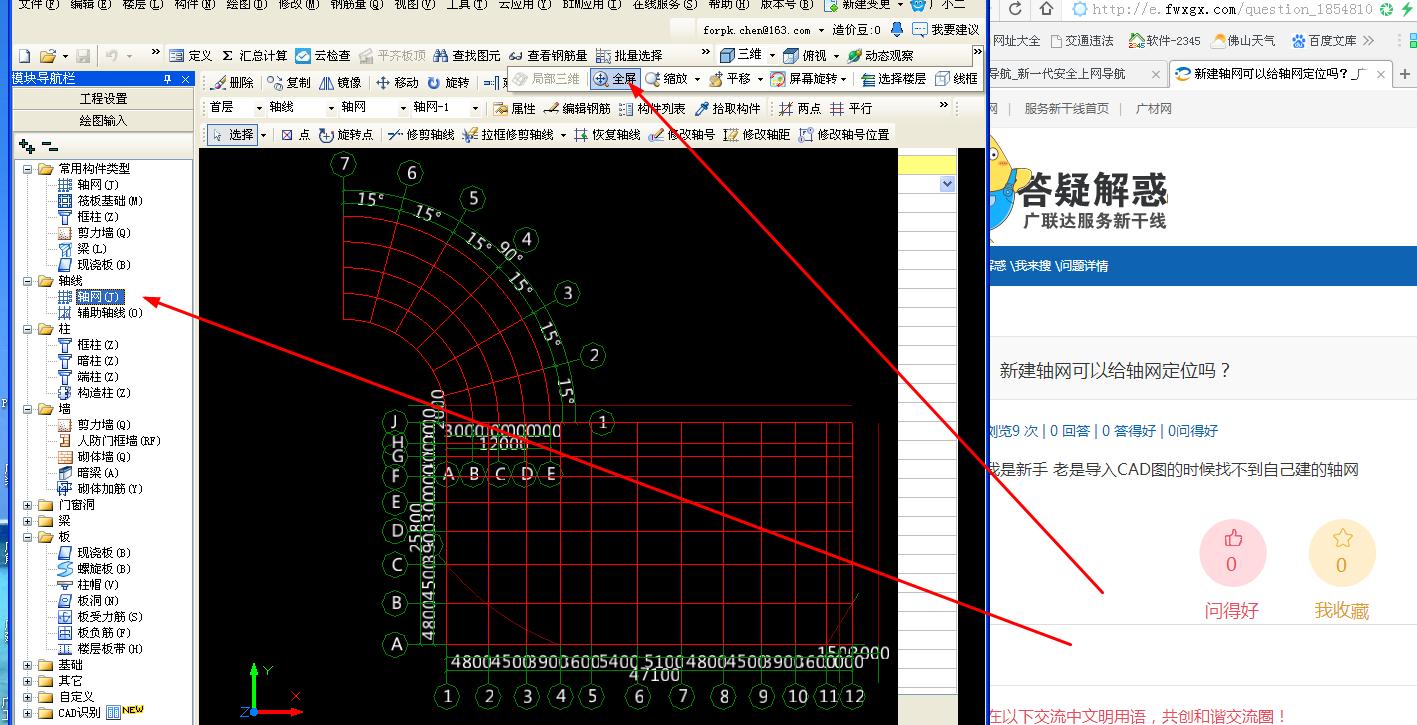
Task: Click the expand-all plus icon in navigator
Action: (x=27, y=147)
